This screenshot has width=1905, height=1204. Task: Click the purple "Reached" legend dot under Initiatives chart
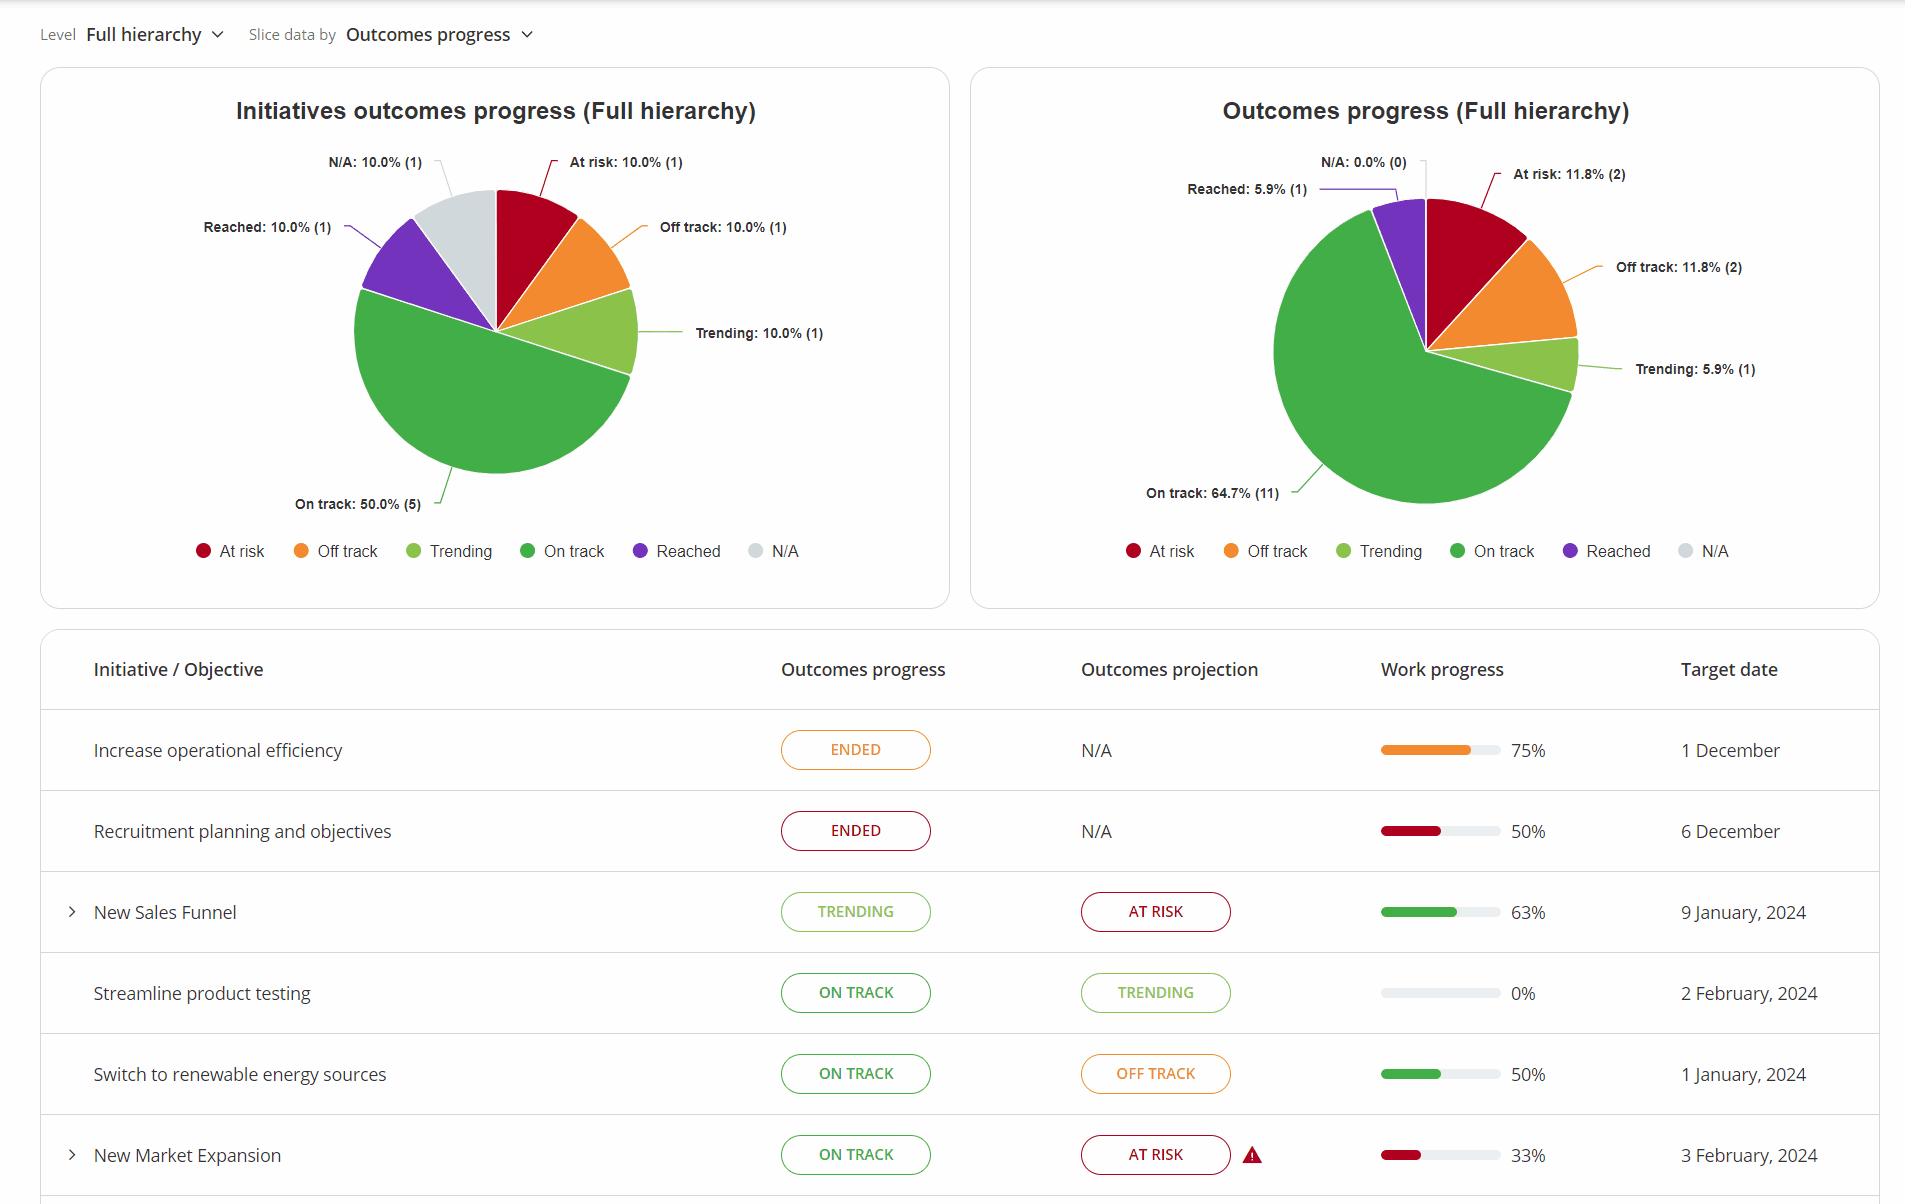click(x=640, y=551)
